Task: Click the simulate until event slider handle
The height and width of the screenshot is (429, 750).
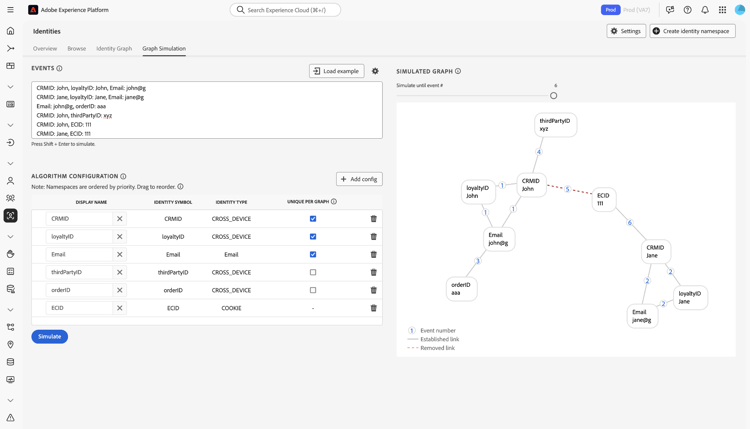Action: 554,96
